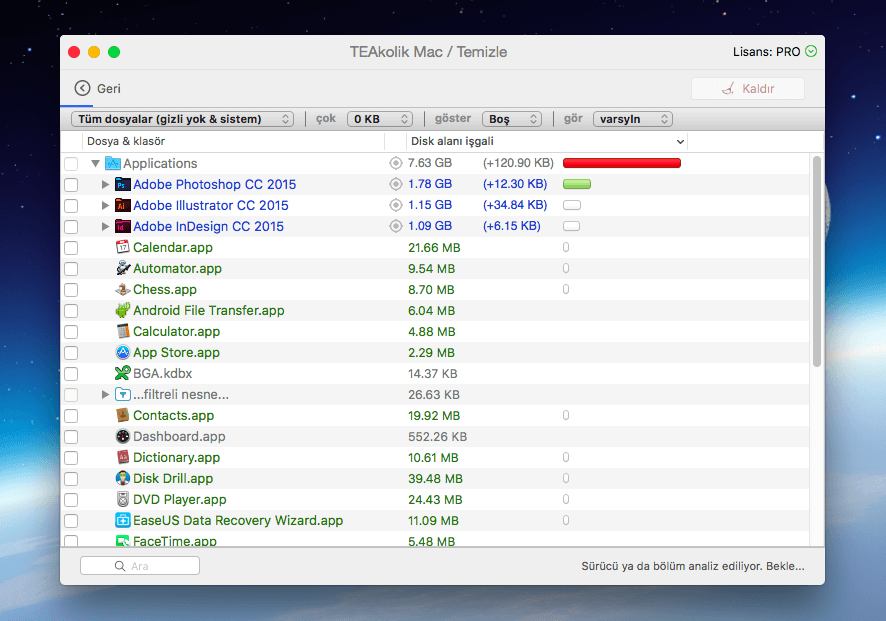Tick the EaseUS Data Recovery Wizard checkbox

pos(71,521)
